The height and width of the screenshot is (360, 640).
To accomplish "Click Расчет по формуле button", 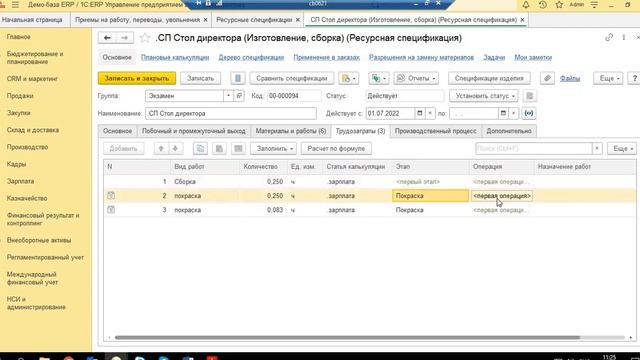I will pos(336,149).
